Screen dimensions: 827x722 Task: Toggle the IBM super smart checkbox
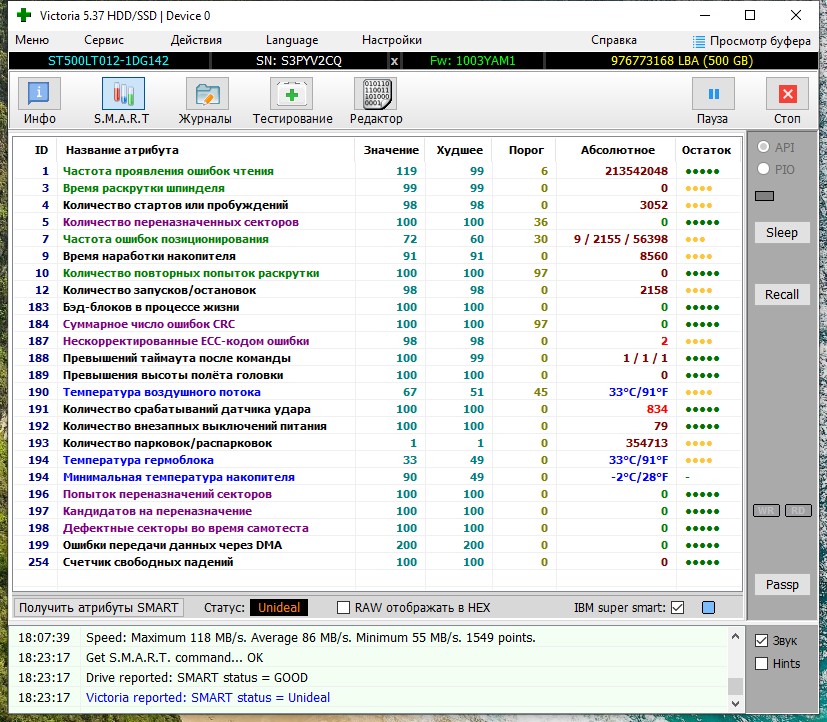(677, 608)
